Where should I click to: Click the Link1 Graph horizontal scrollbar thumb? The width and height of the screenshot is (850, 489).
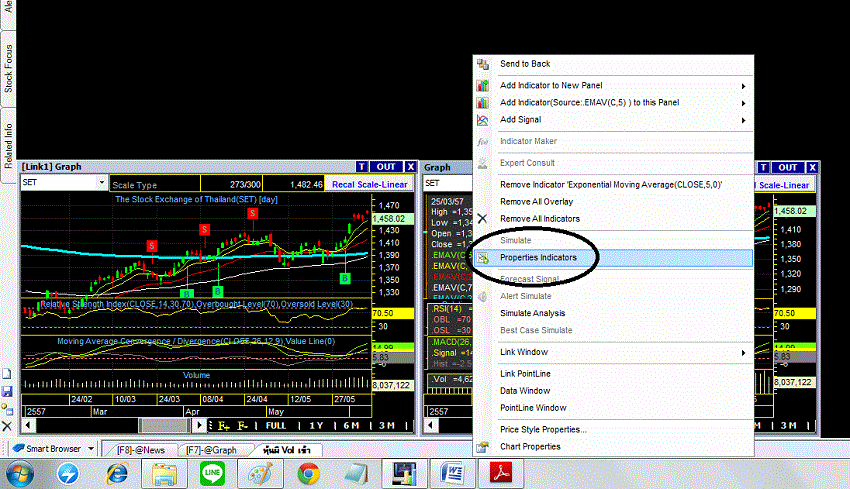tap(163, 426)
